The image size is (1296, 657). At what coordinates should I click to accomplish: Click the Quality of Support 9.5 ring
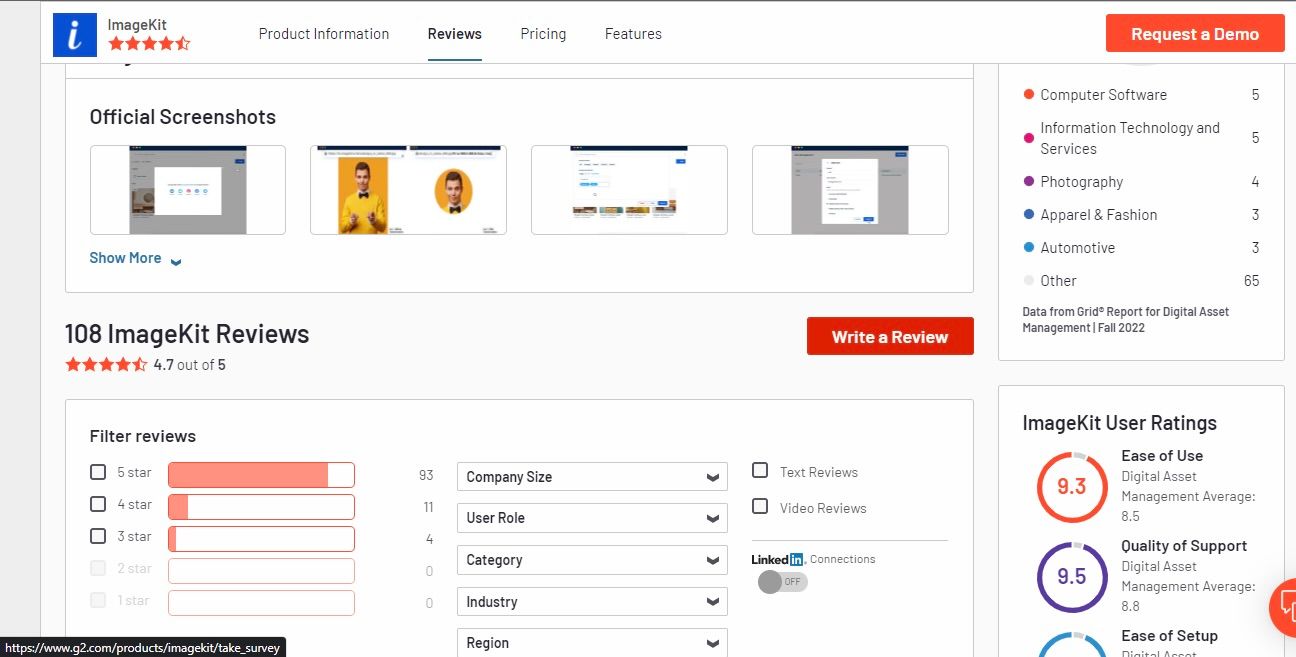1071,577
